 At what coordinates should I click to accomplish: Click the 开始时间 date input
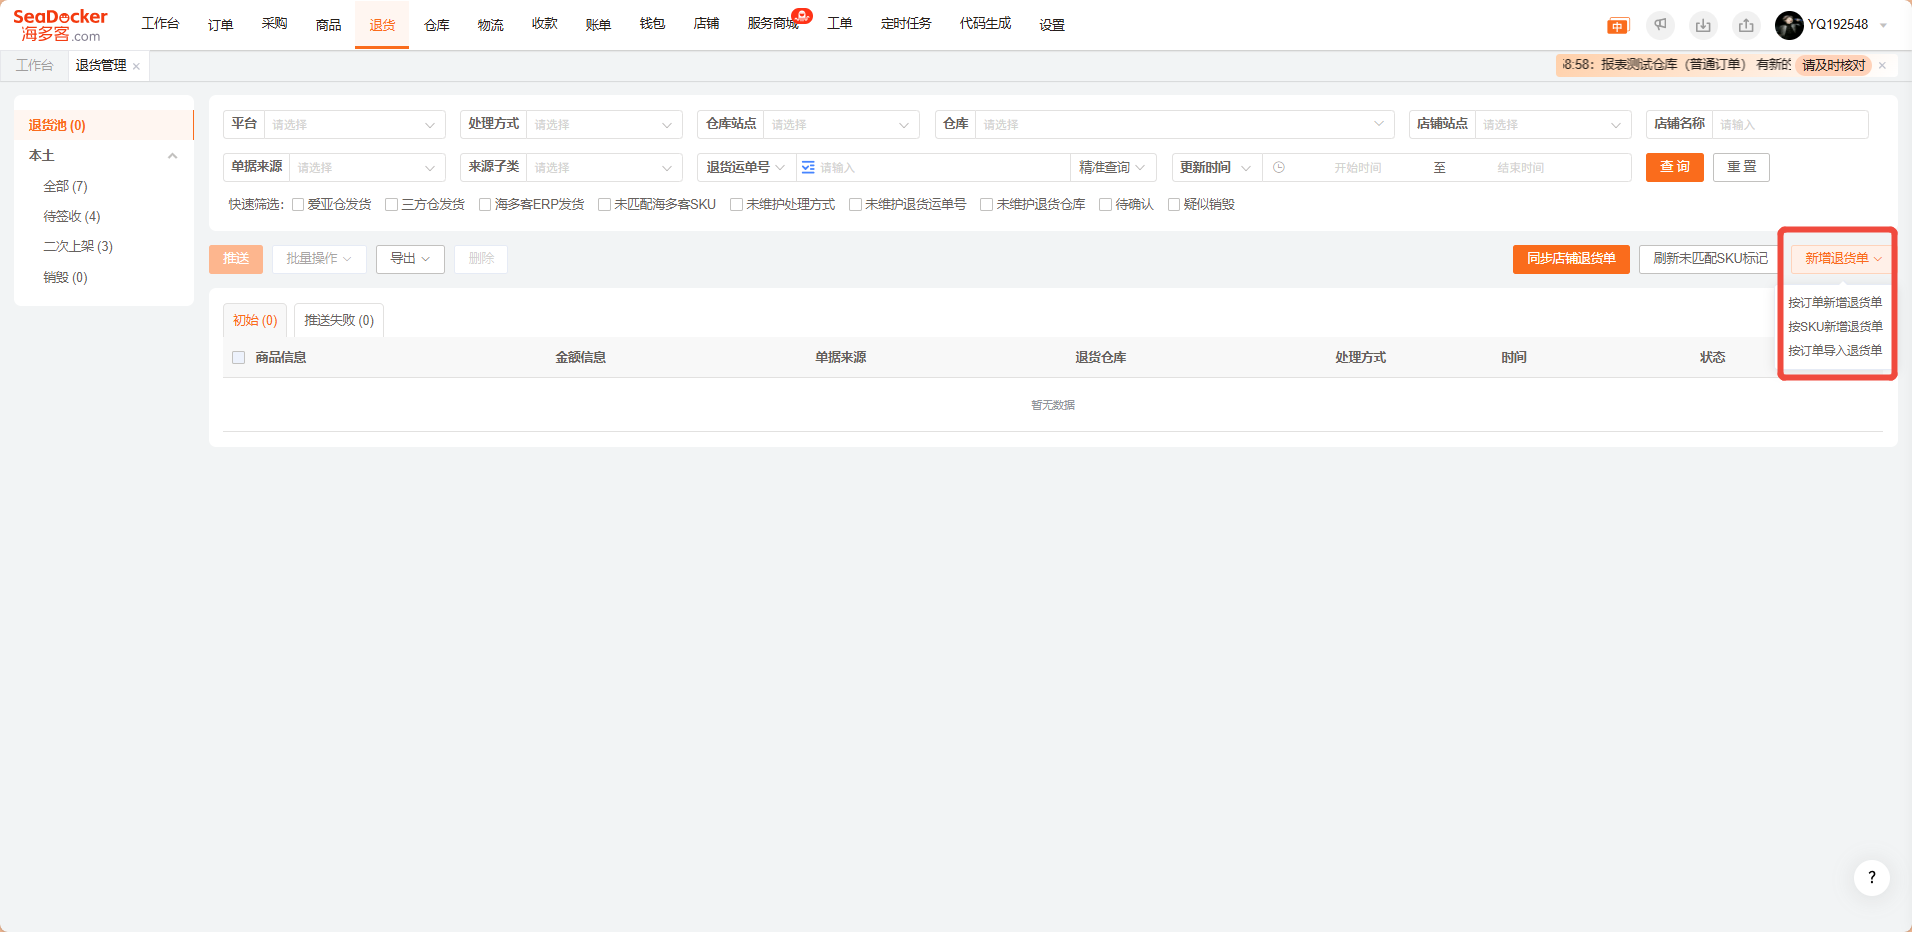(1357, 167)
